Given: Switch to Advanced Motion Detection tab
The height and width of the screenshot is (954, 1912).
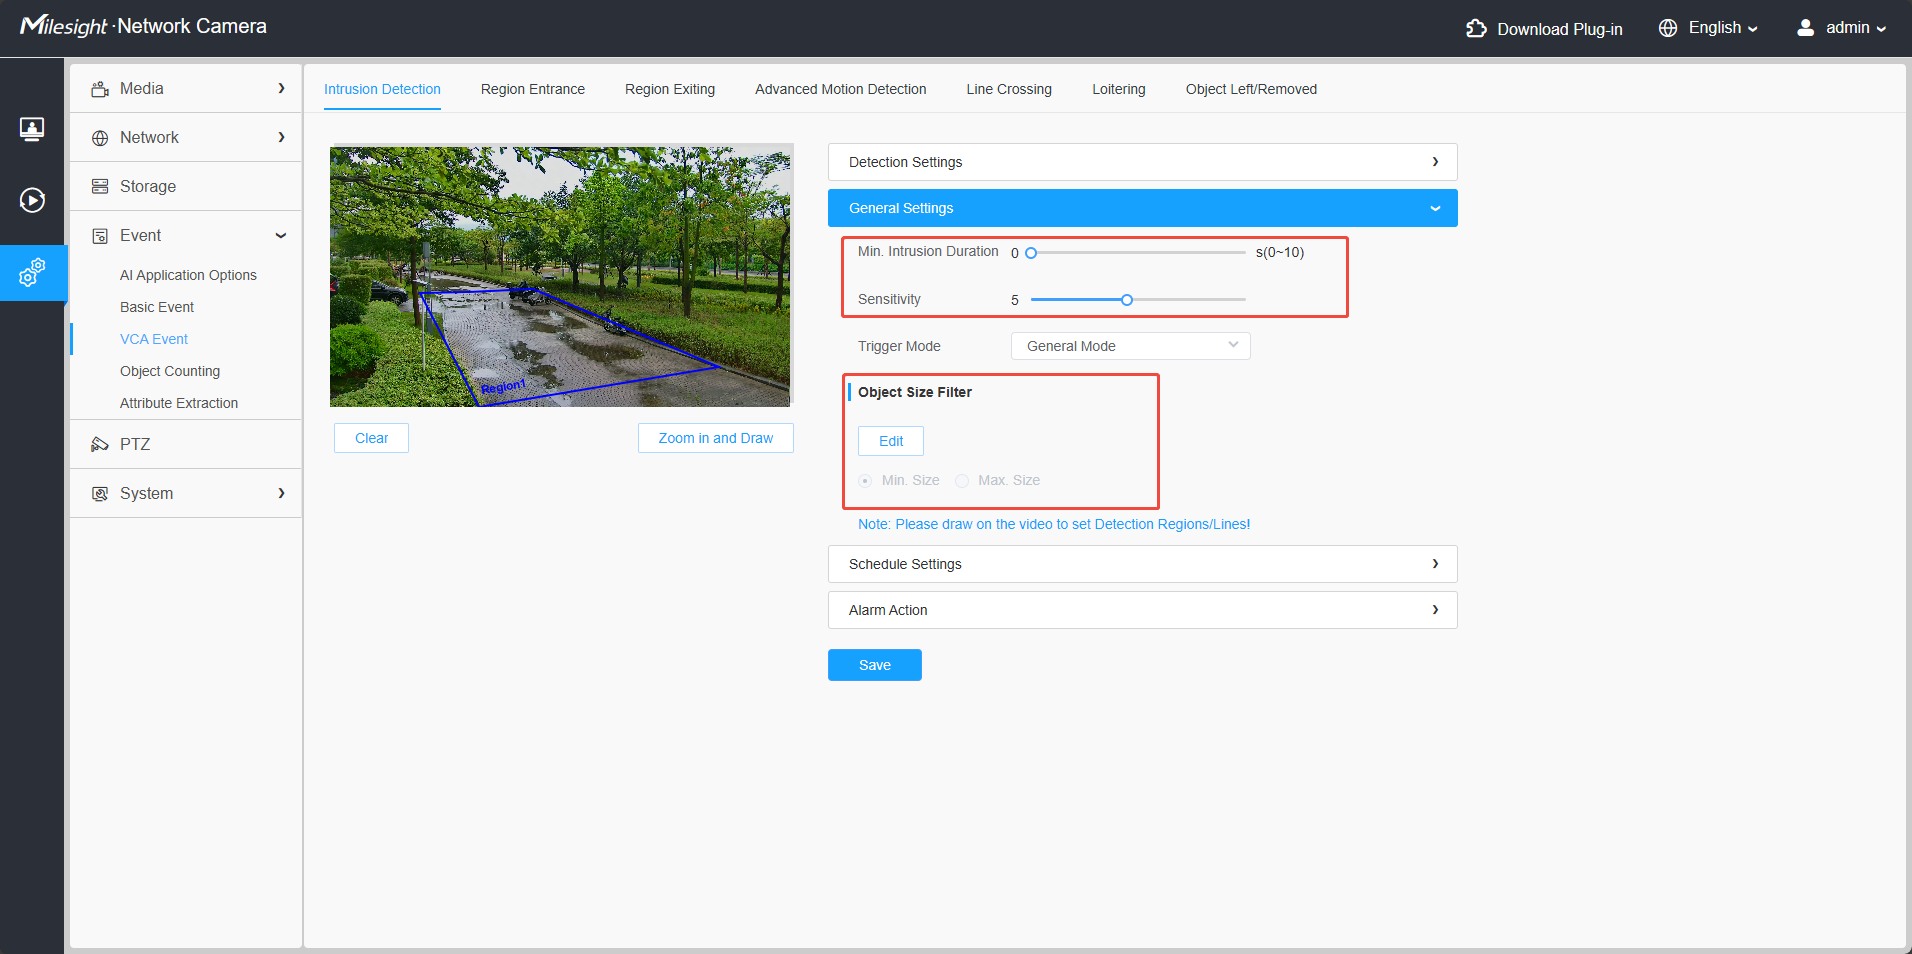Looking at the screenshot, I should coord(841,89).
